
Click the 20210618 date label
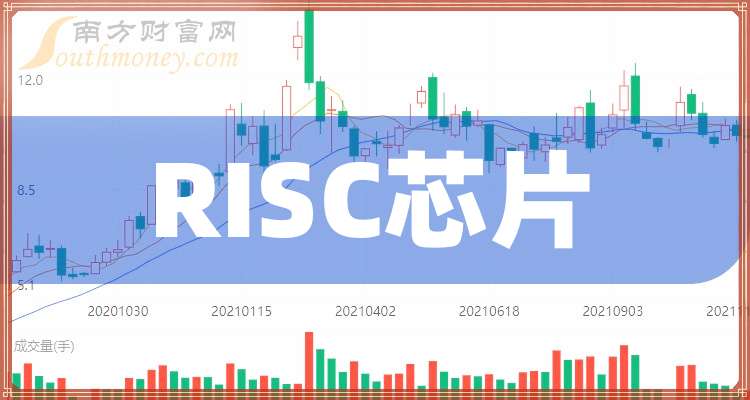click(489, 311)
